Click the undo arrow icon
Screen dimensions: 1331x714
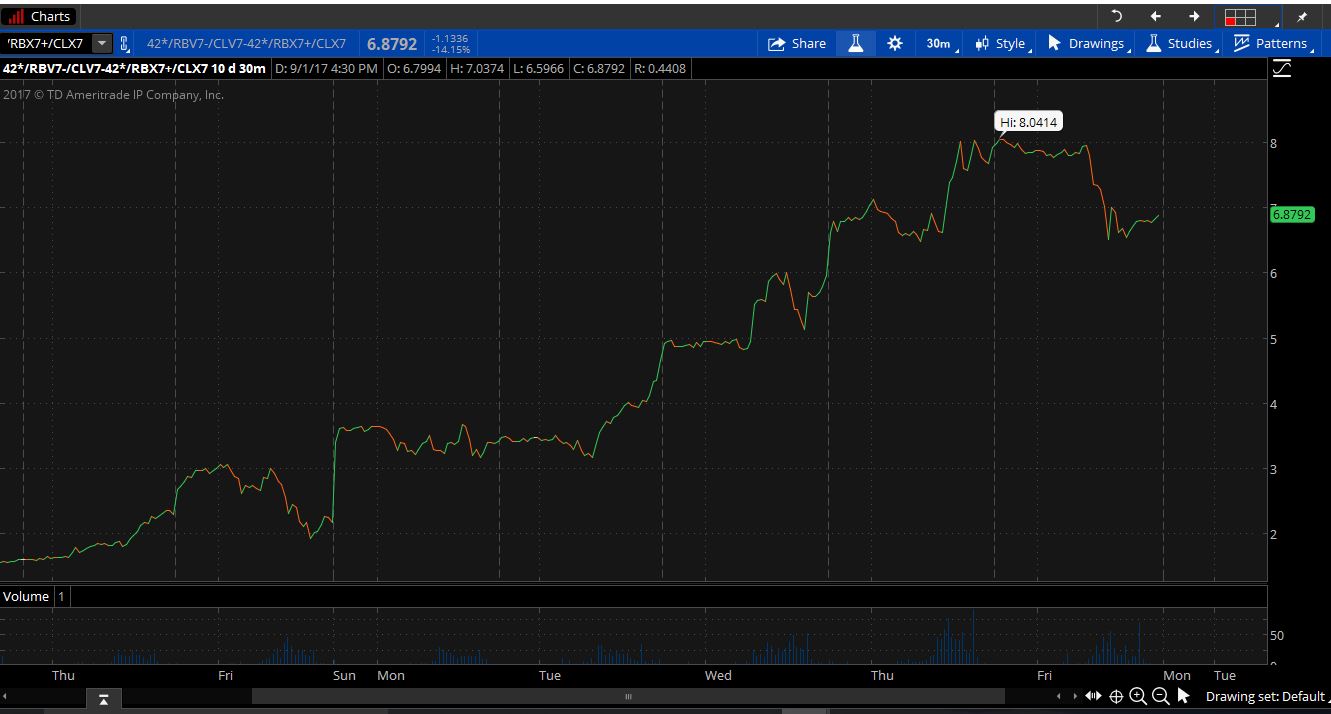pyautogui.click(x=1117, y=16)
